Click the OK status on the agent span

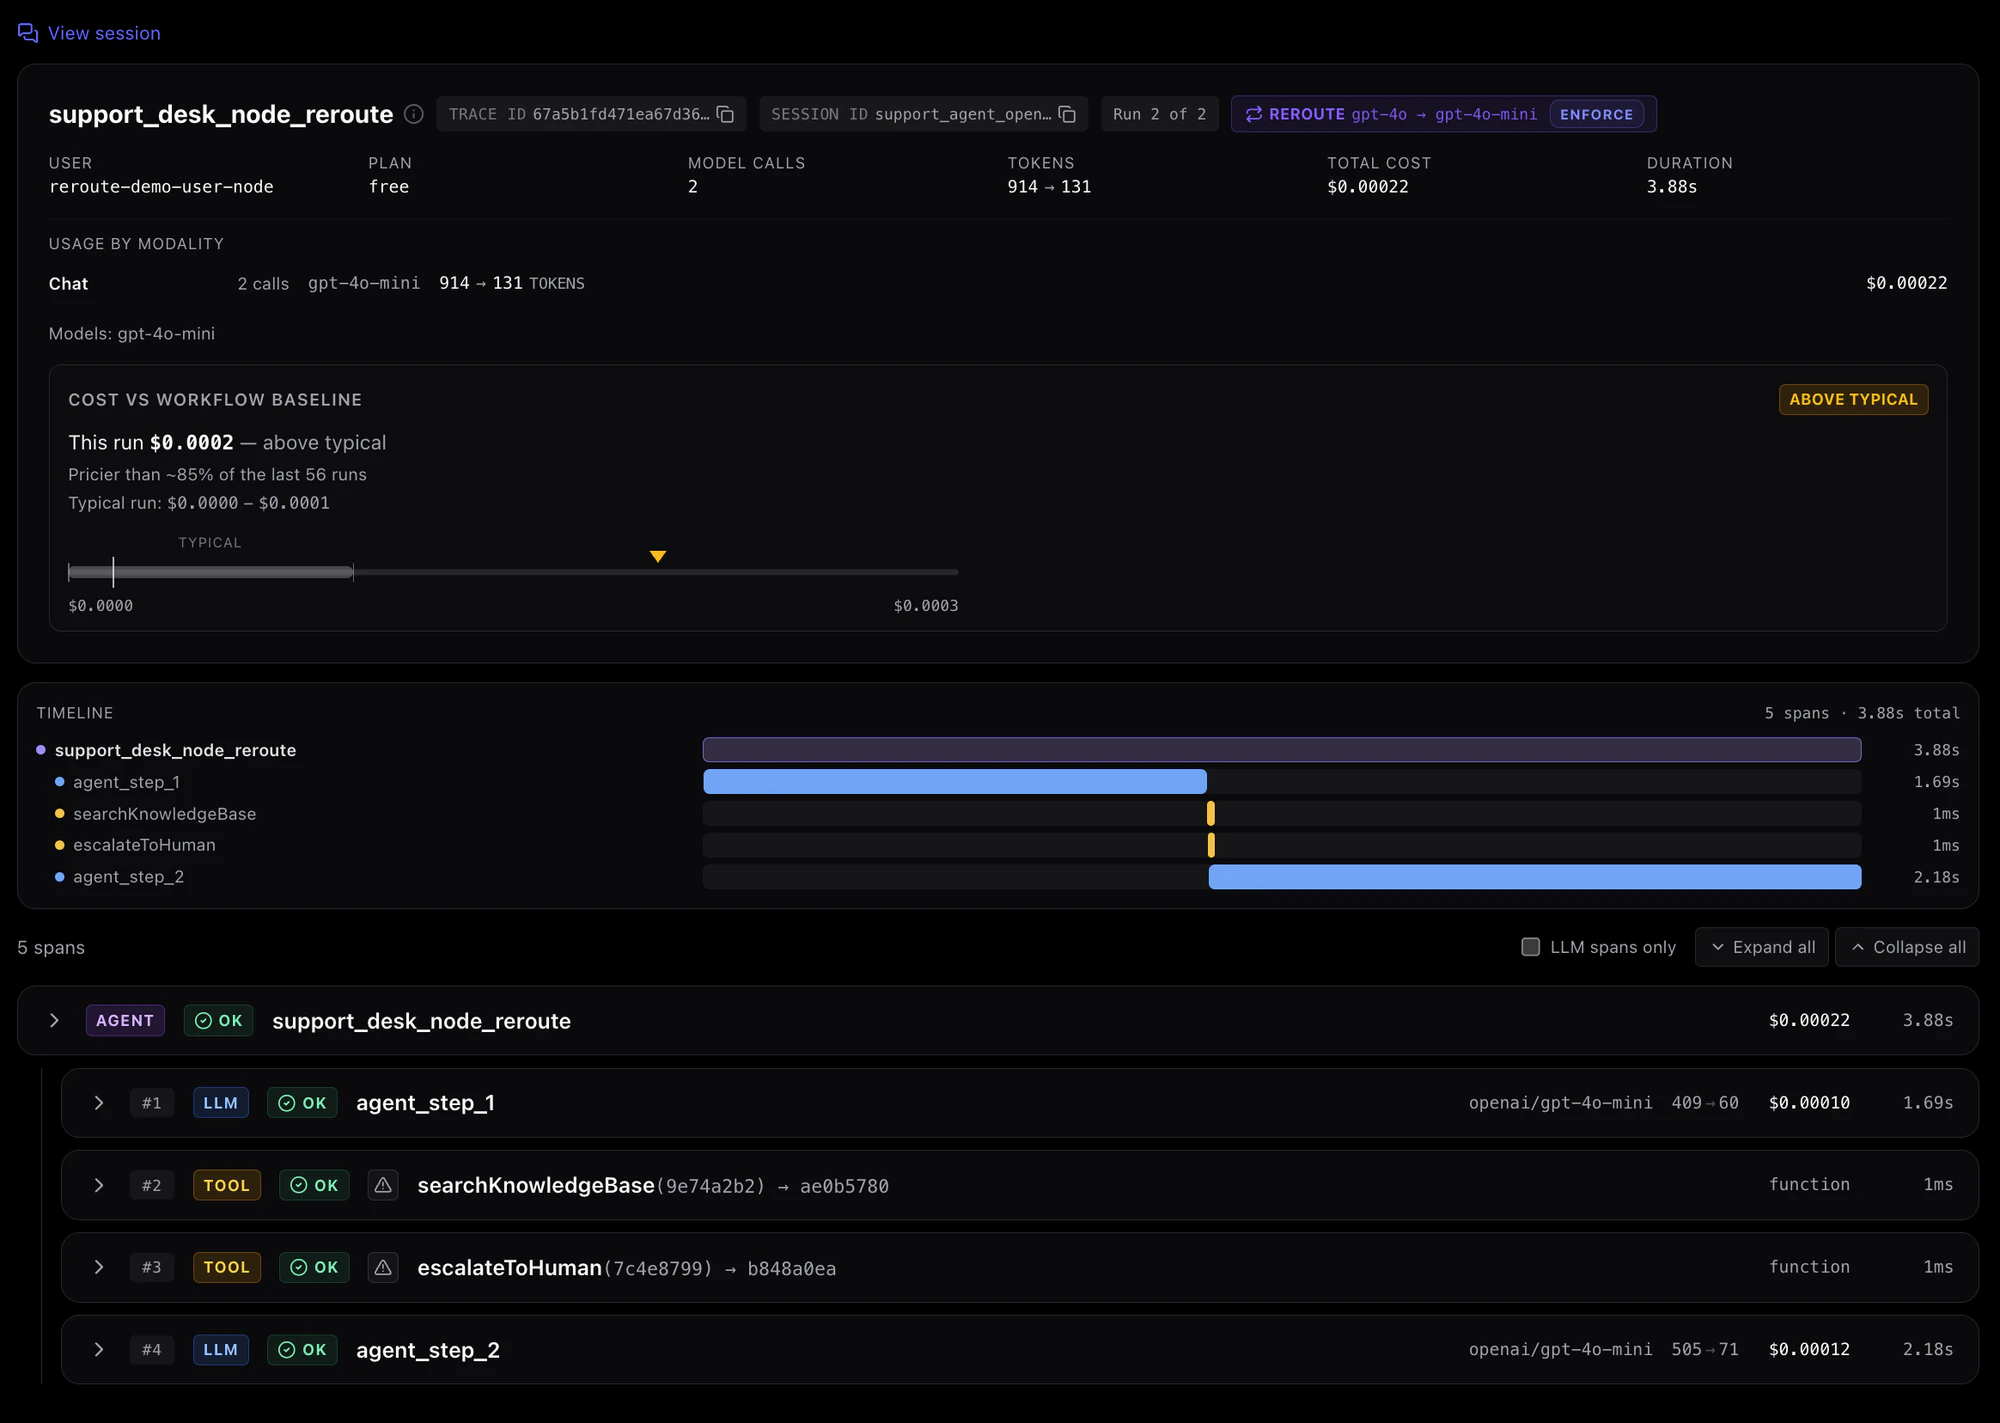click(x=218, y=1020)
